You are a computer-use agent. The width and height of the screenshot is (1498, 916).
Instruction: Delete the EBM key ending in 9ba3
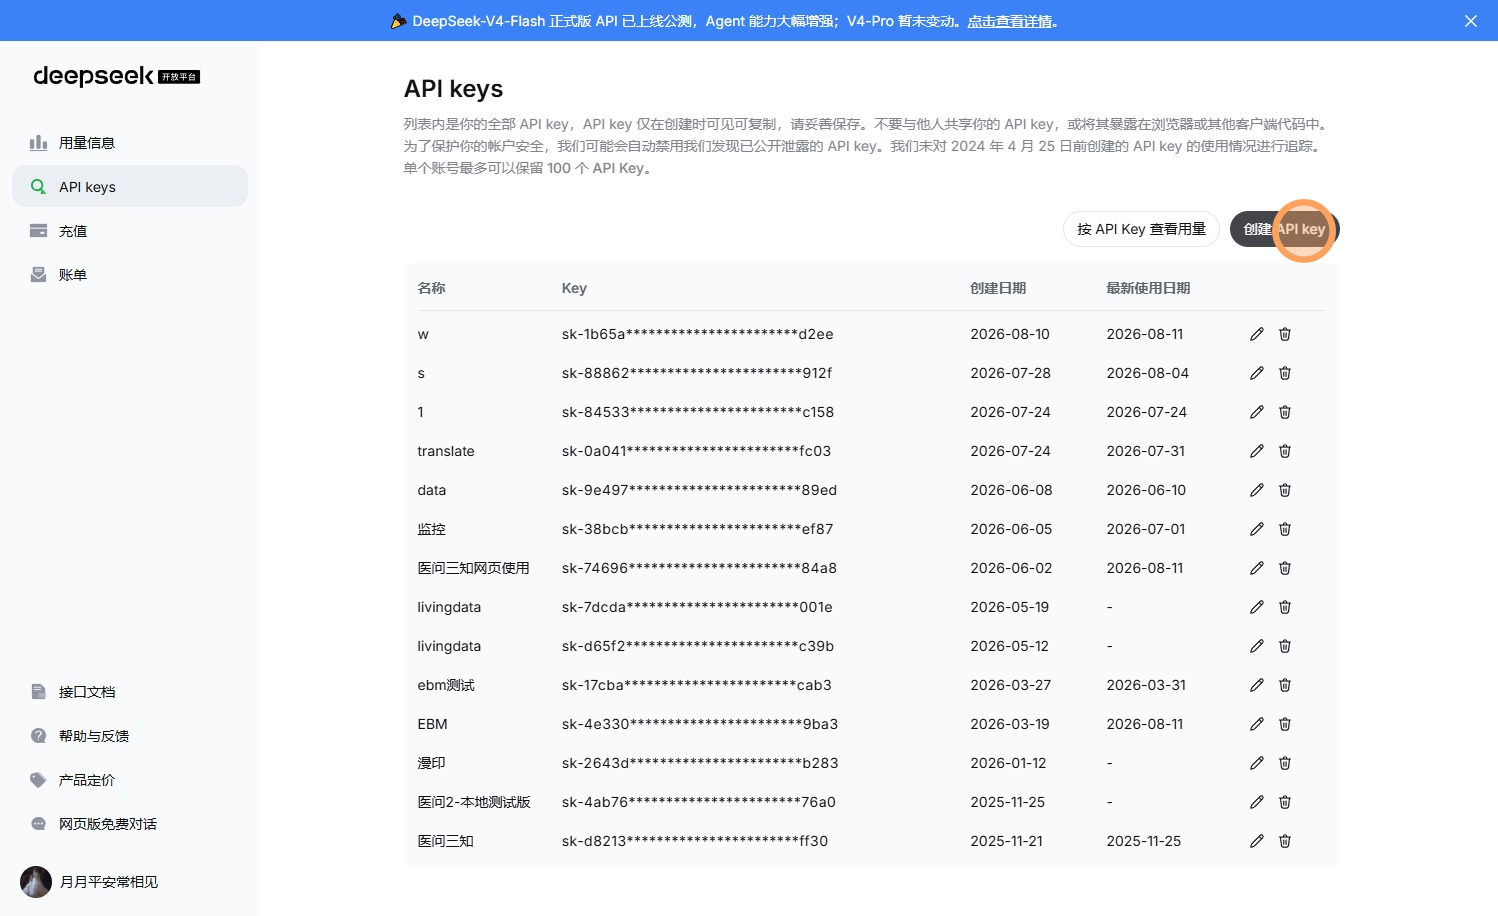click(x=1285, y=724)
